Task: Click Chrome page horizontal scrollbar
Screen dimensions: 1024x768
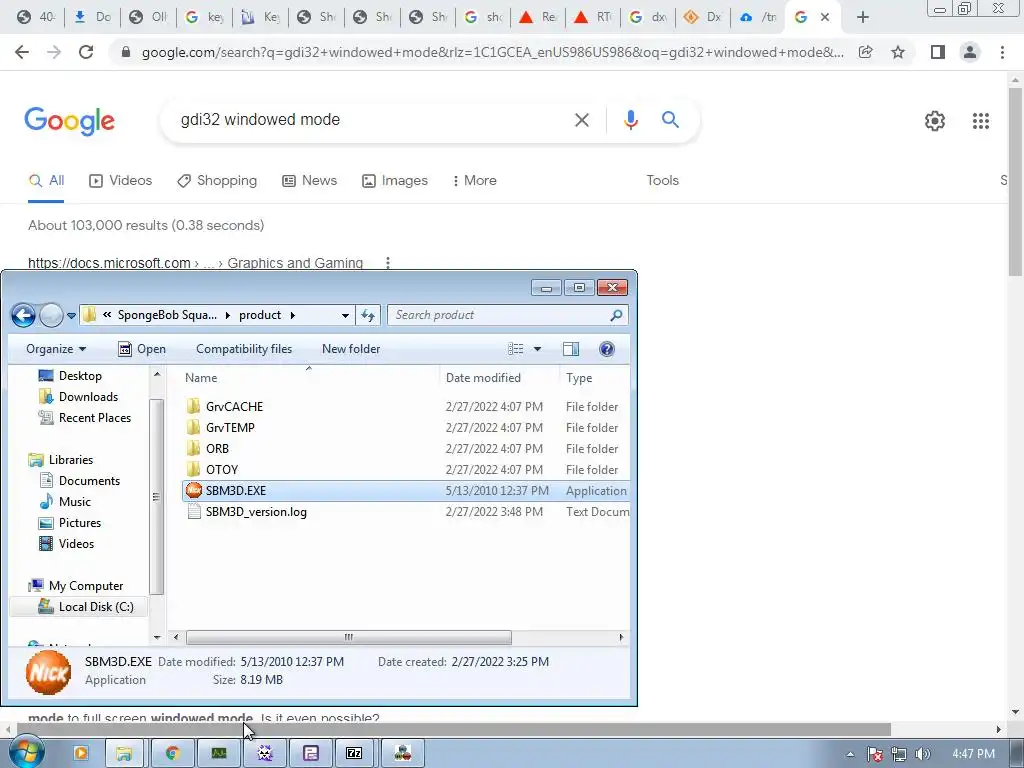Action: click(454, 729)
